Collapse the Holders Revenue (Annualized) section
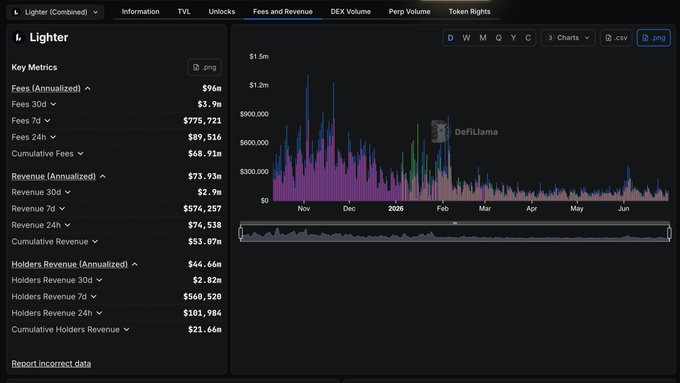 [x=135, y=265]
